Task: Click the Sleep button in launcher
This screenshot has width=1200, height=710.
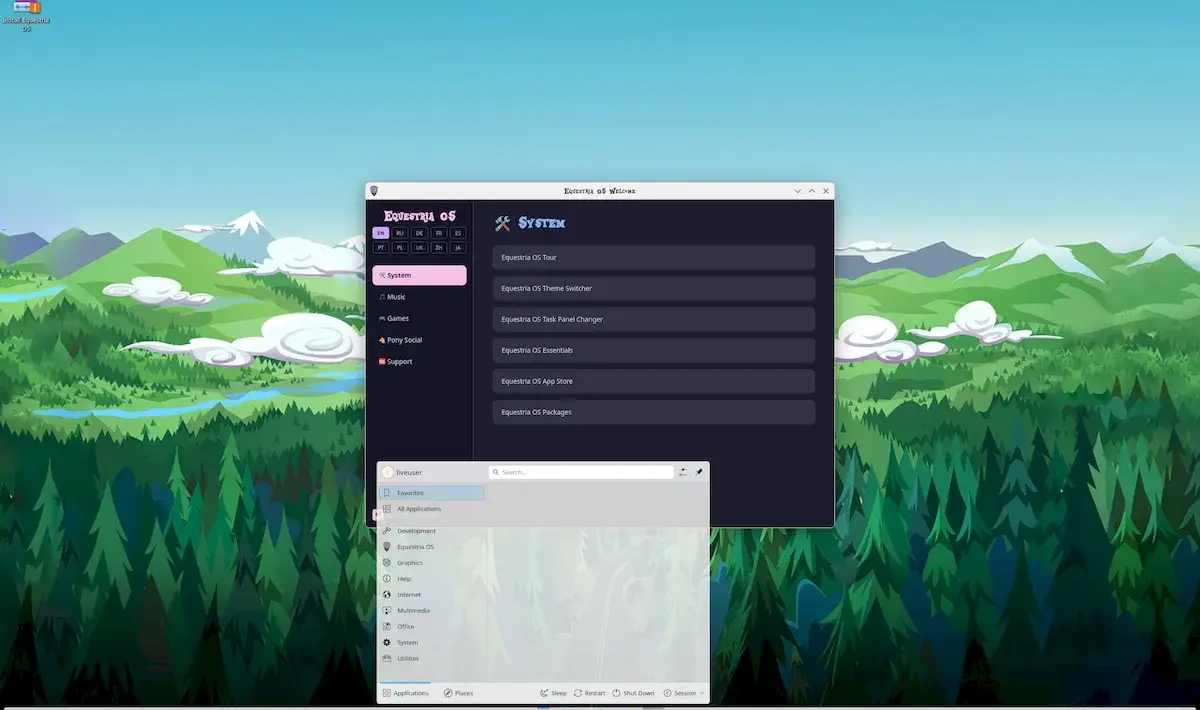Action: tap(553, 693)
